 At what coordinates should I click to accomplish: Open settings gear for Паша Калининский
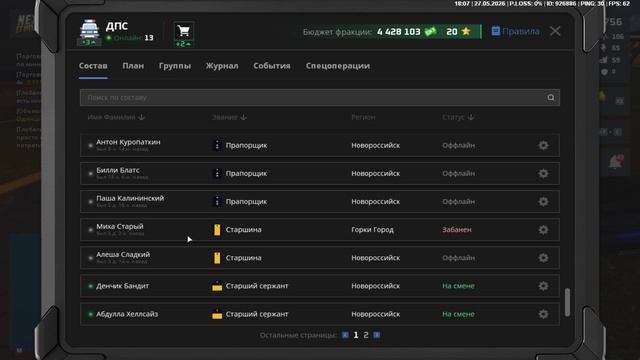coord(543,202)
